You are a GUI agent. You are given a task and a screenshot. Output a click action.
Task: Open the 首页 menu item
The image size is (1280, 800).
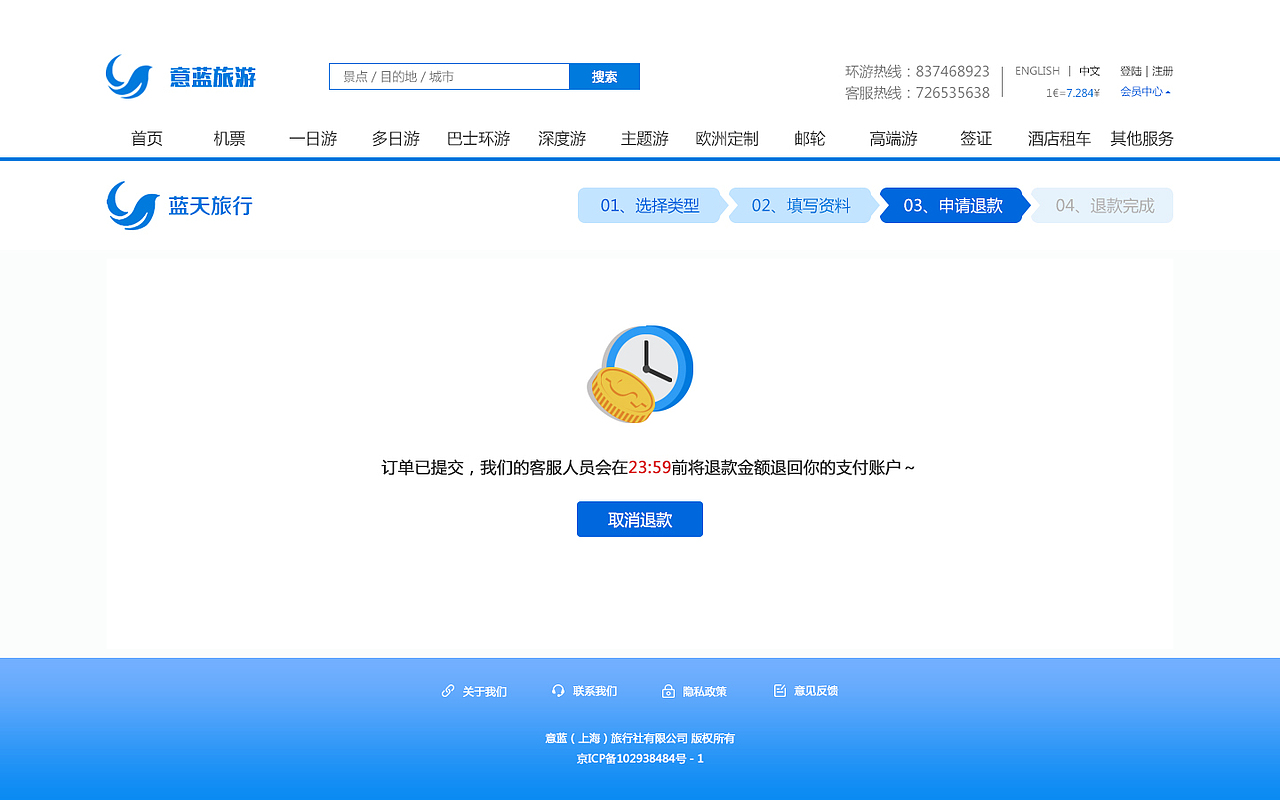[147, 139]
